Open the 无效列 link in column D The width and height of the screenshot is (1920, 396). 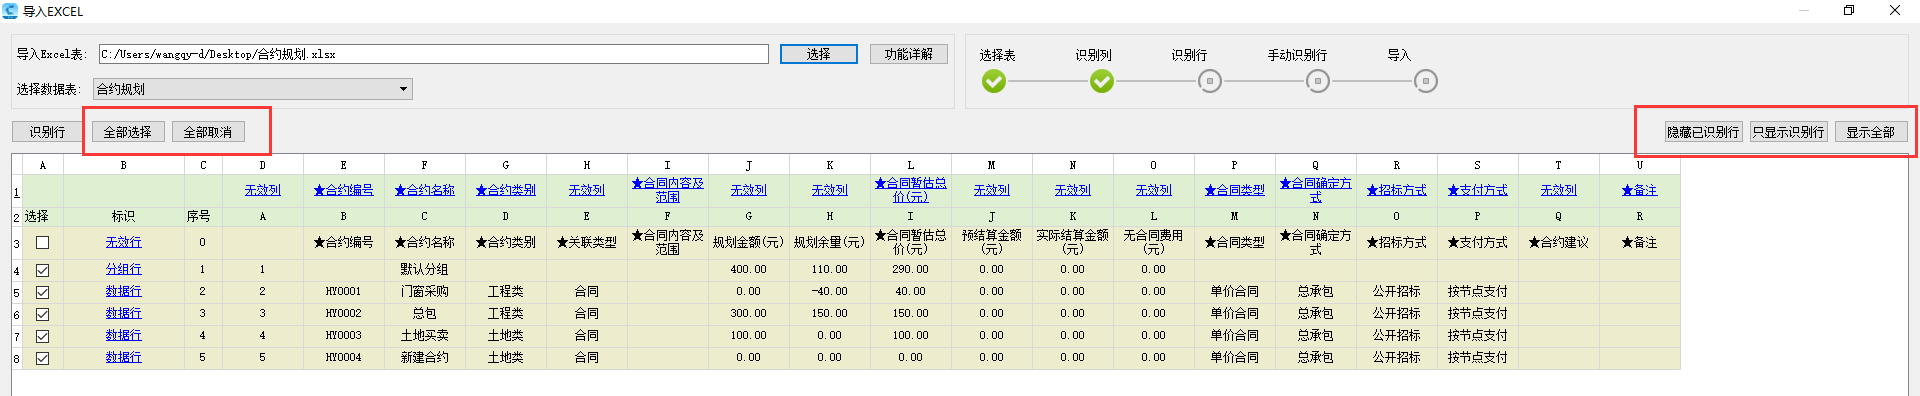[263, 190]
